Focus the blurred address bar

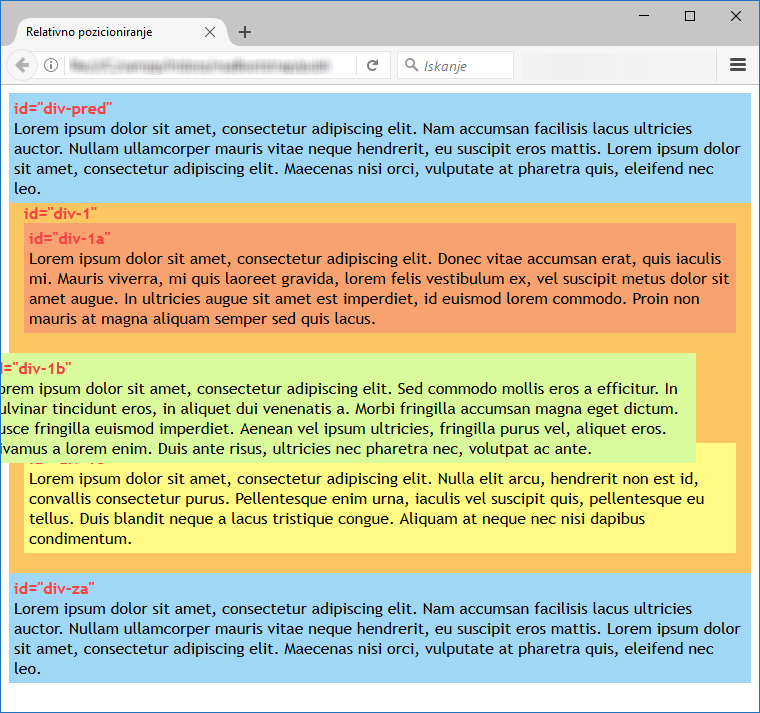(x=201, y=65)
